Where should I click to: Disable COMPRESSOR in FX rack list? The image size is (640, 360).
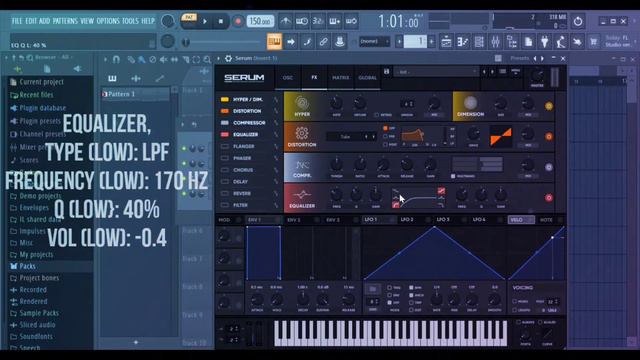tap(225, 123)
